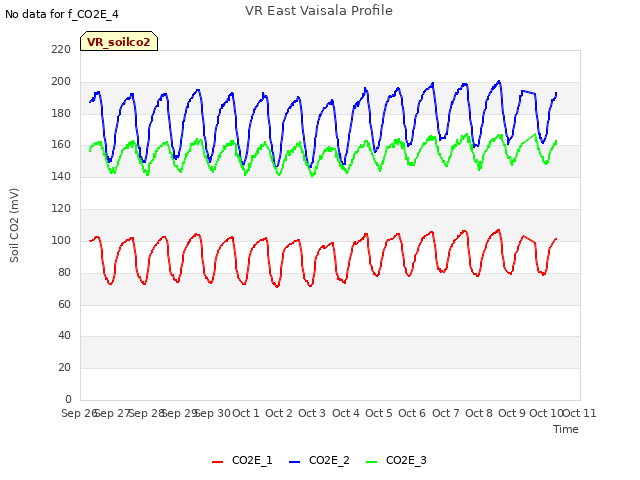Click the 0 y-axis tick label

pyautogui.click(x=68, y=399)
